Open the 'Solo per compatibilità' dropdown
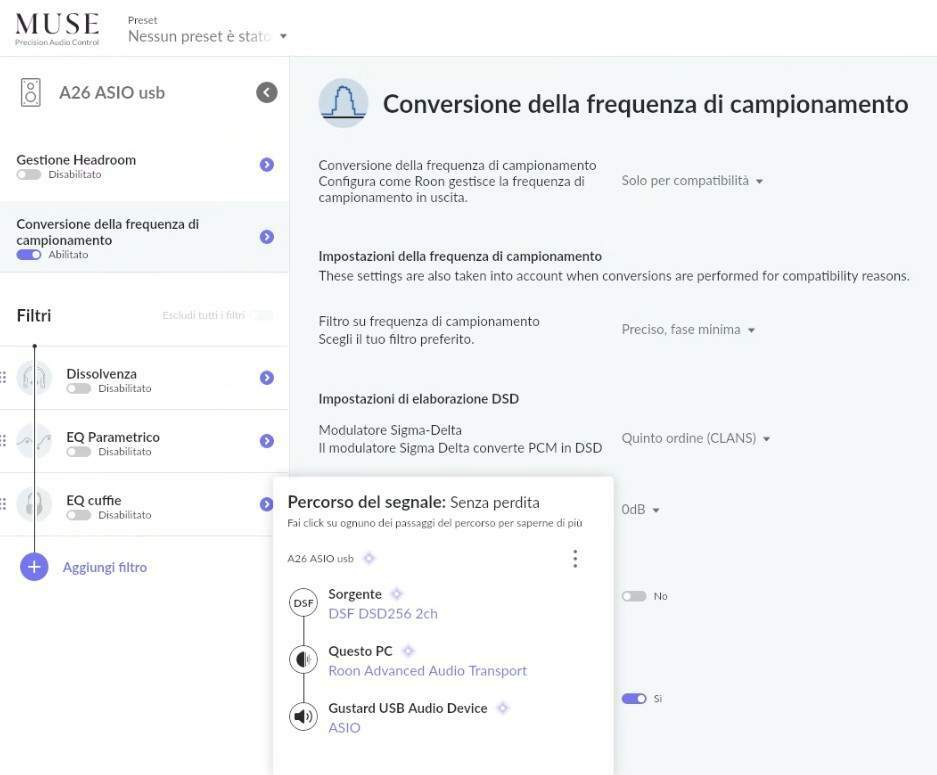This screenshot has width=937, height=775. [x=692, y=181]
